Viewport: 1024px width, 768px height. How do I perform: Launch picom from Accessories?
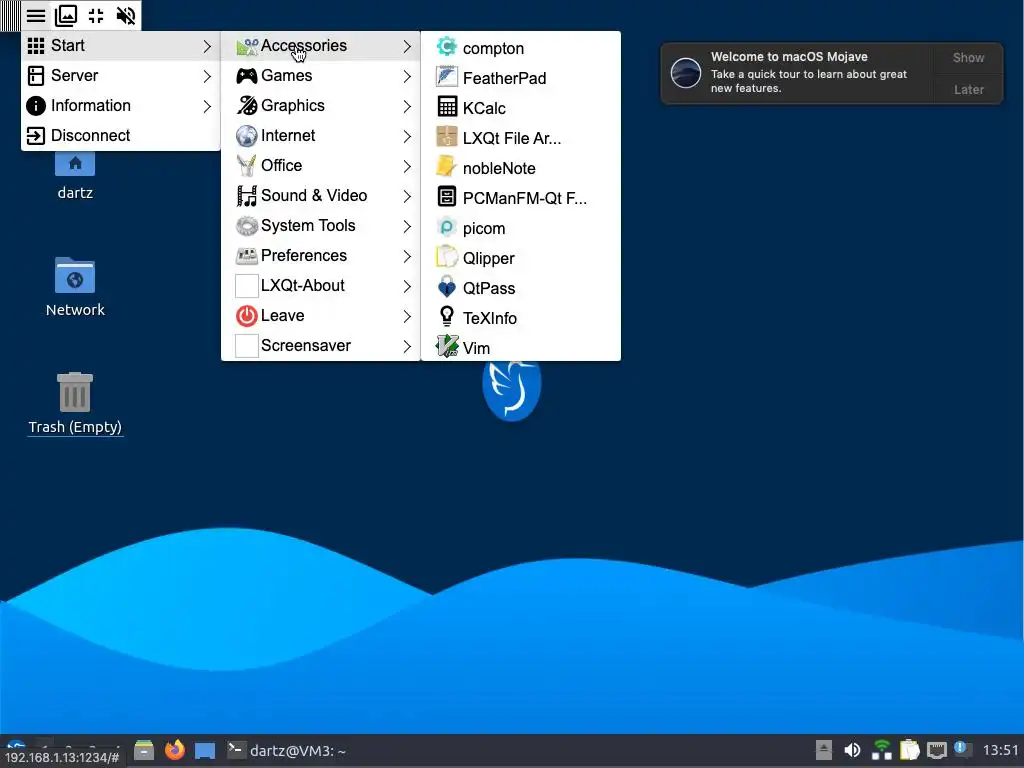click(520, 229)
